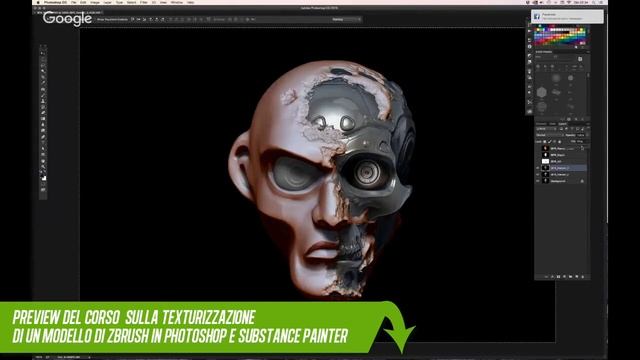Hide the selected highlighted layer

coord(538,168)
